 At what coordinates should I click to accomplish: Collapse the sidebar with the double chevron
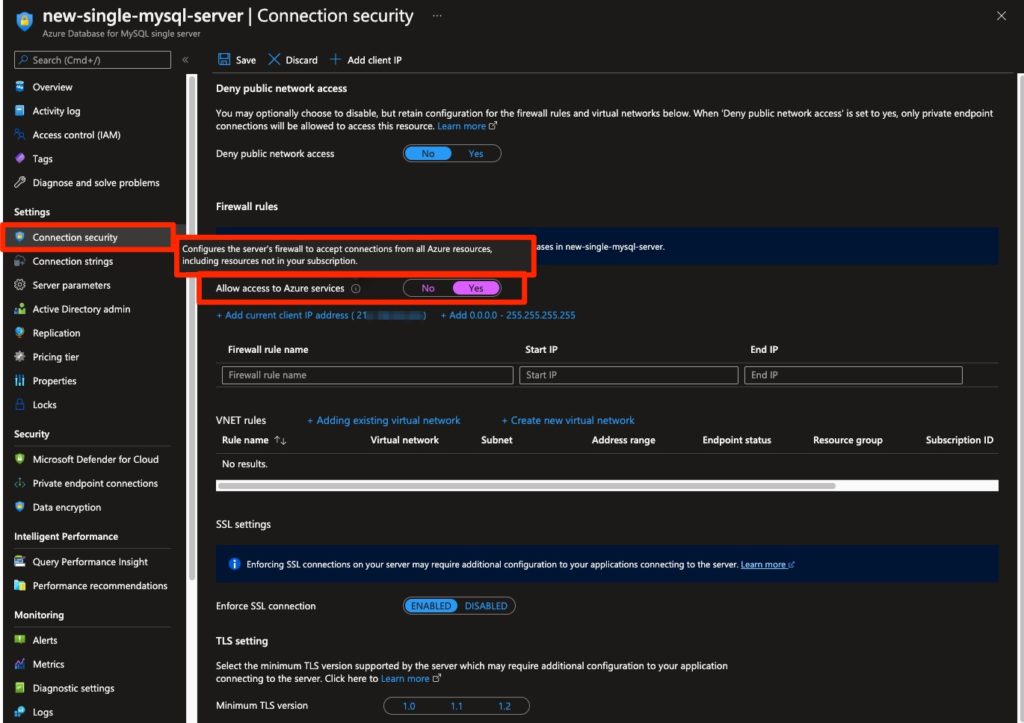185,59
